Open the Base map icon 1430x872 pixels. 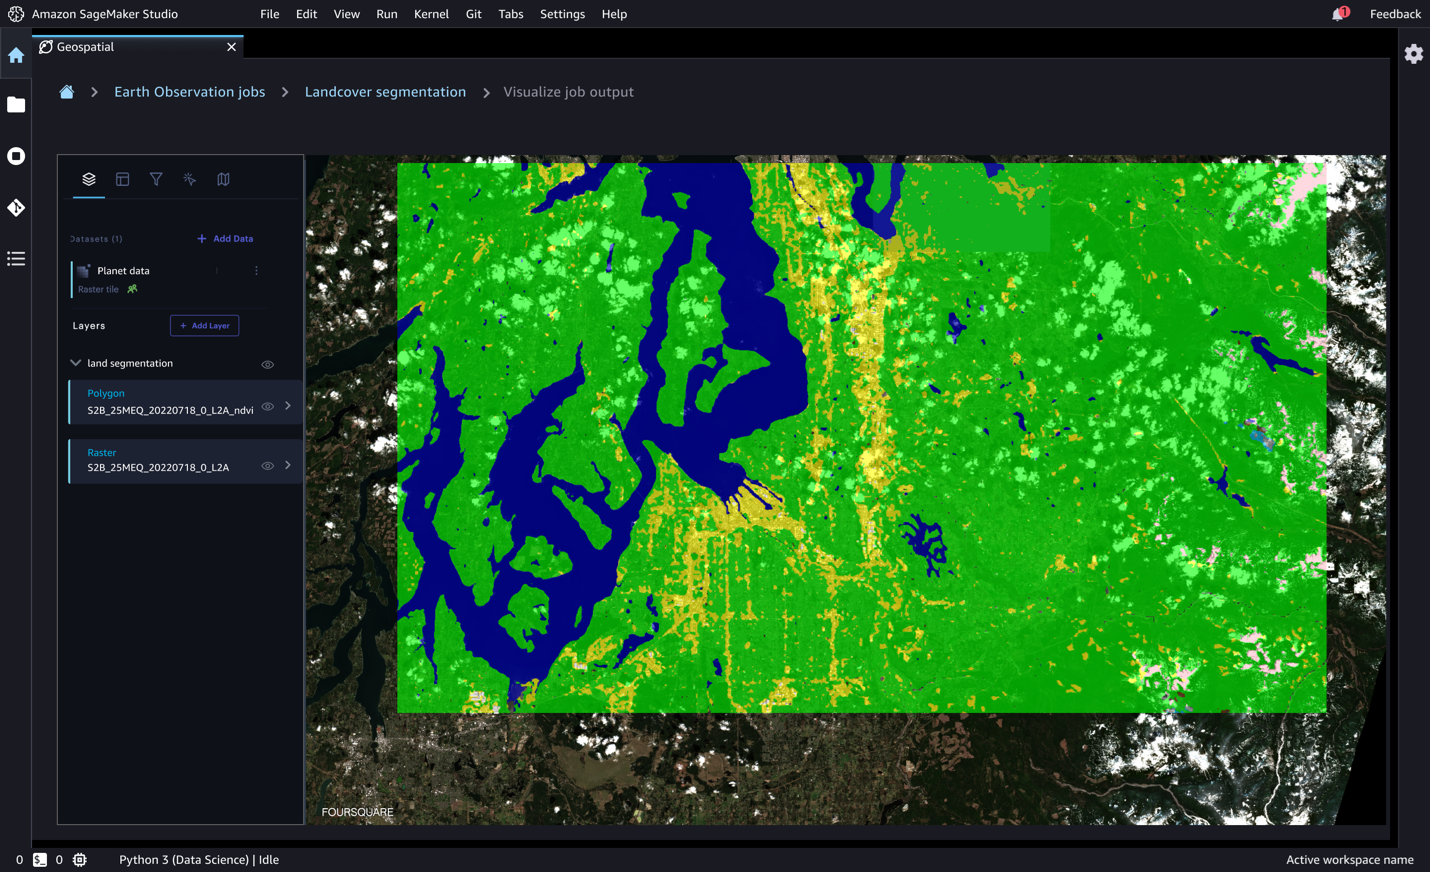(x=223, y=179)
